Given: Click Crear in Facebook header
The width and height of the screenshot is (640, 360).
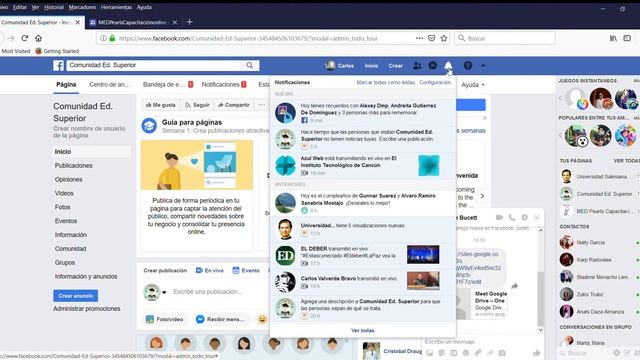Looking at the screenshot, I should coord(396,66).
